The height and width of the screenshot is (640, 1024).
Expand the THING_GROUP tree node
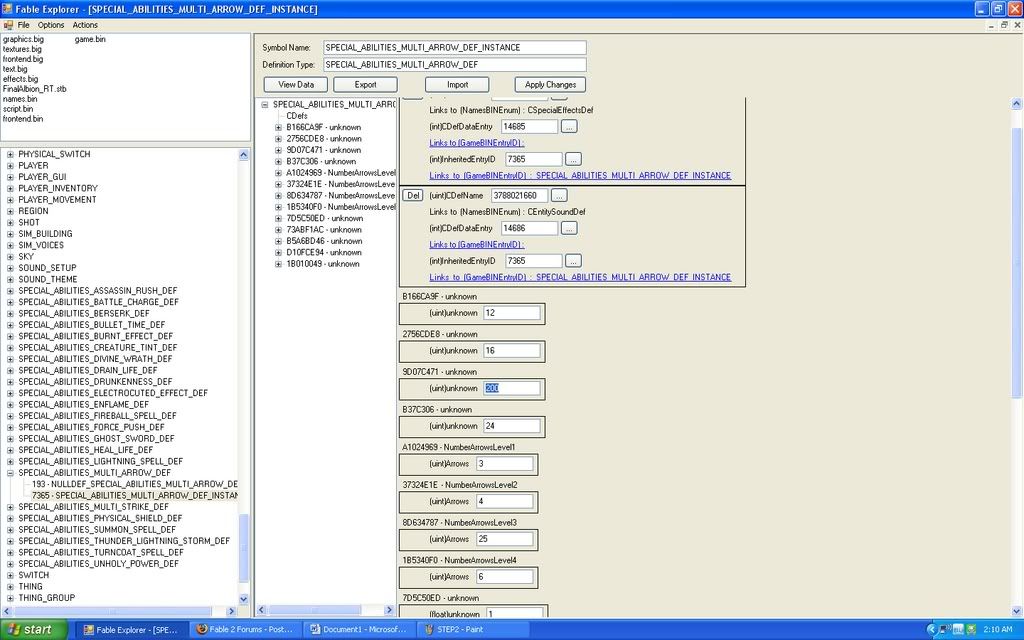click(10, 598)
